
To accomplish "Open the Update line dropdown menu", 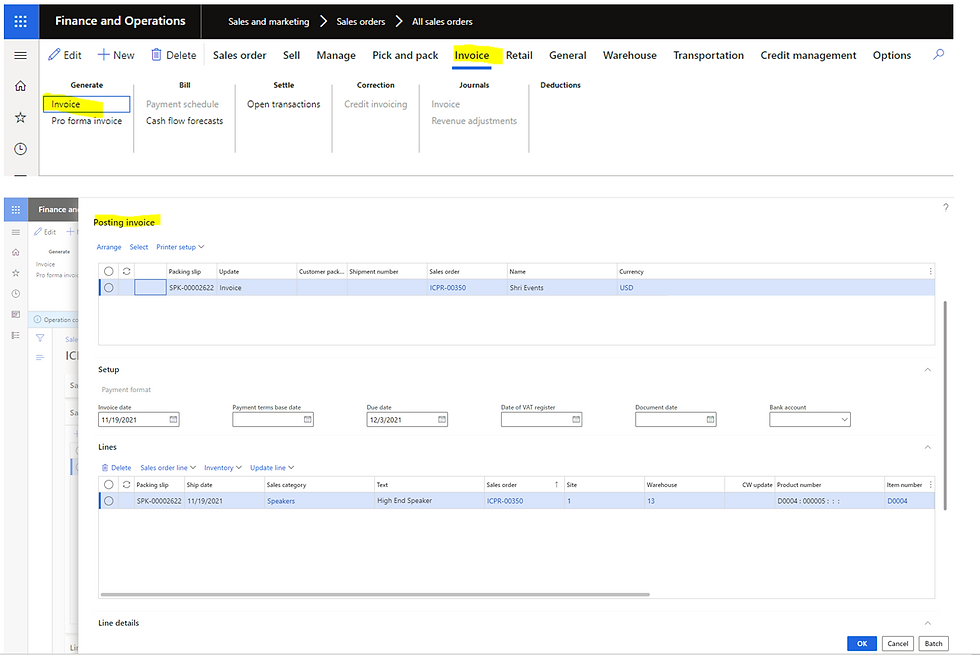I will click(272, 468).
